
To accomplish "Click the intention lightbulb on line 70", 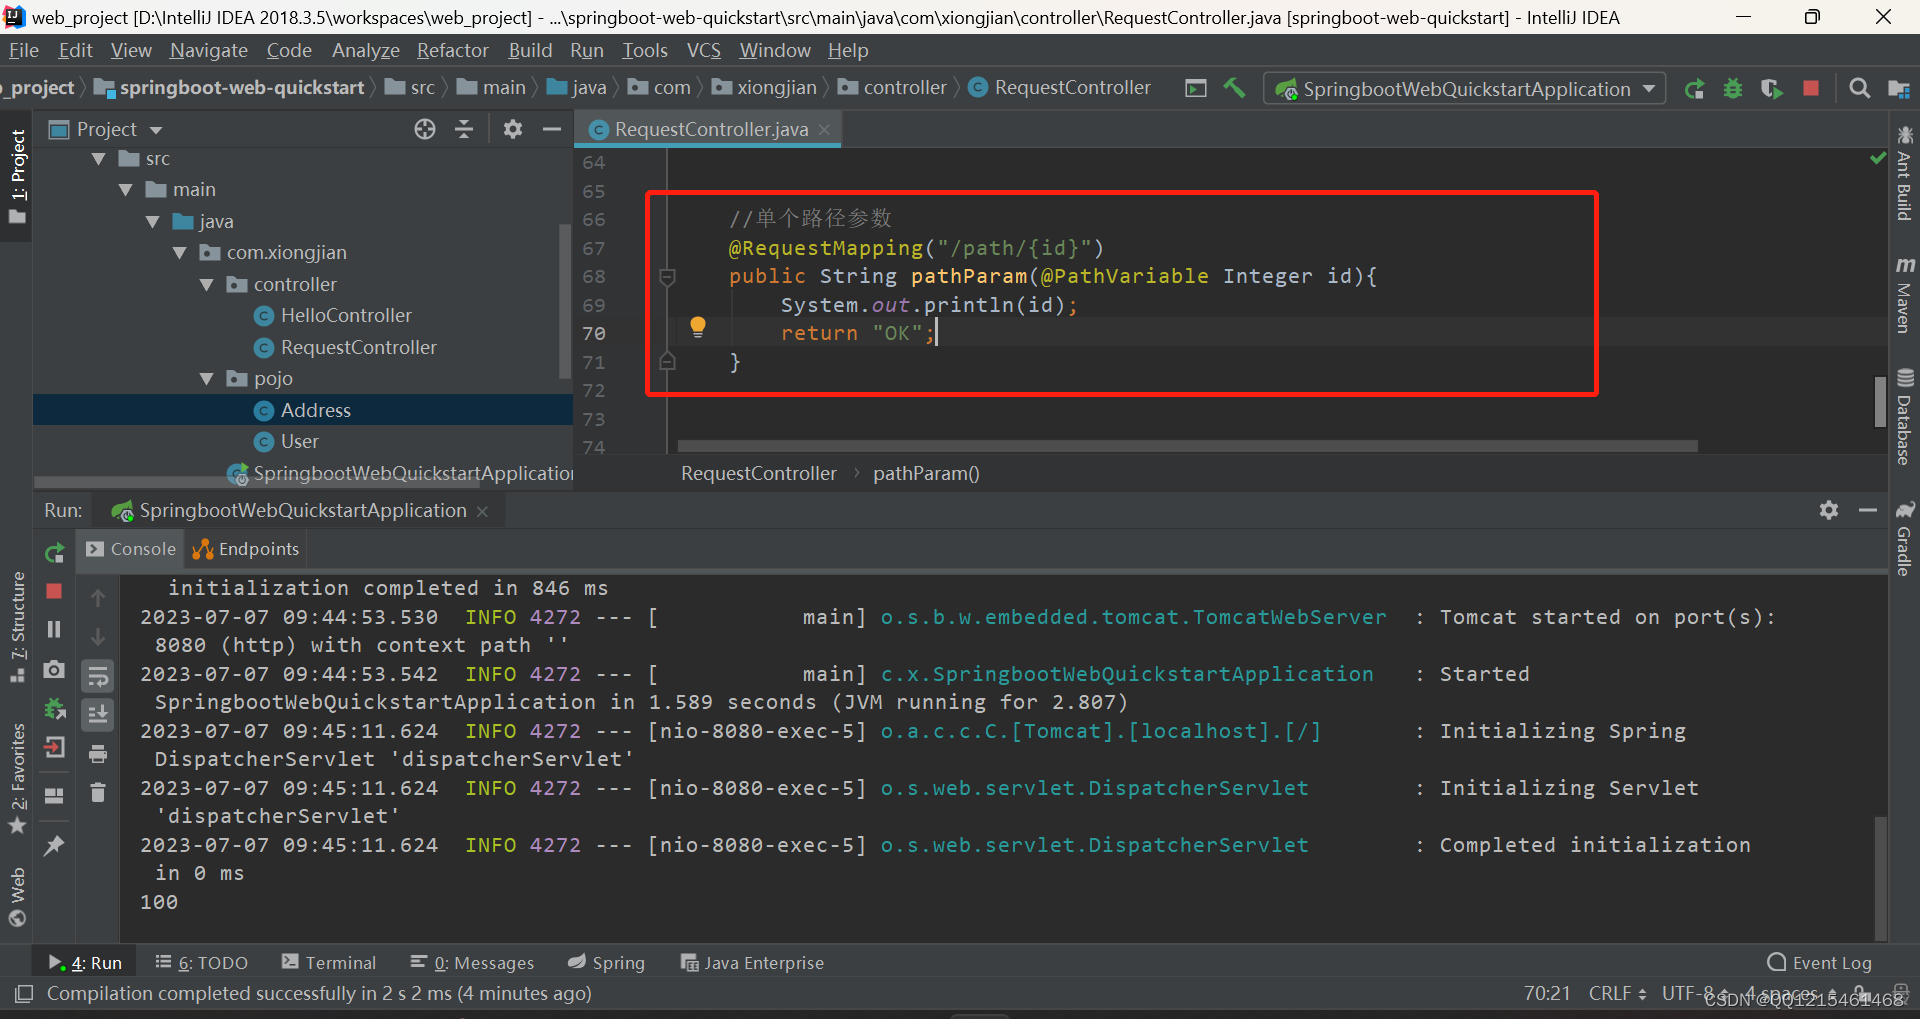I will 698,326.
